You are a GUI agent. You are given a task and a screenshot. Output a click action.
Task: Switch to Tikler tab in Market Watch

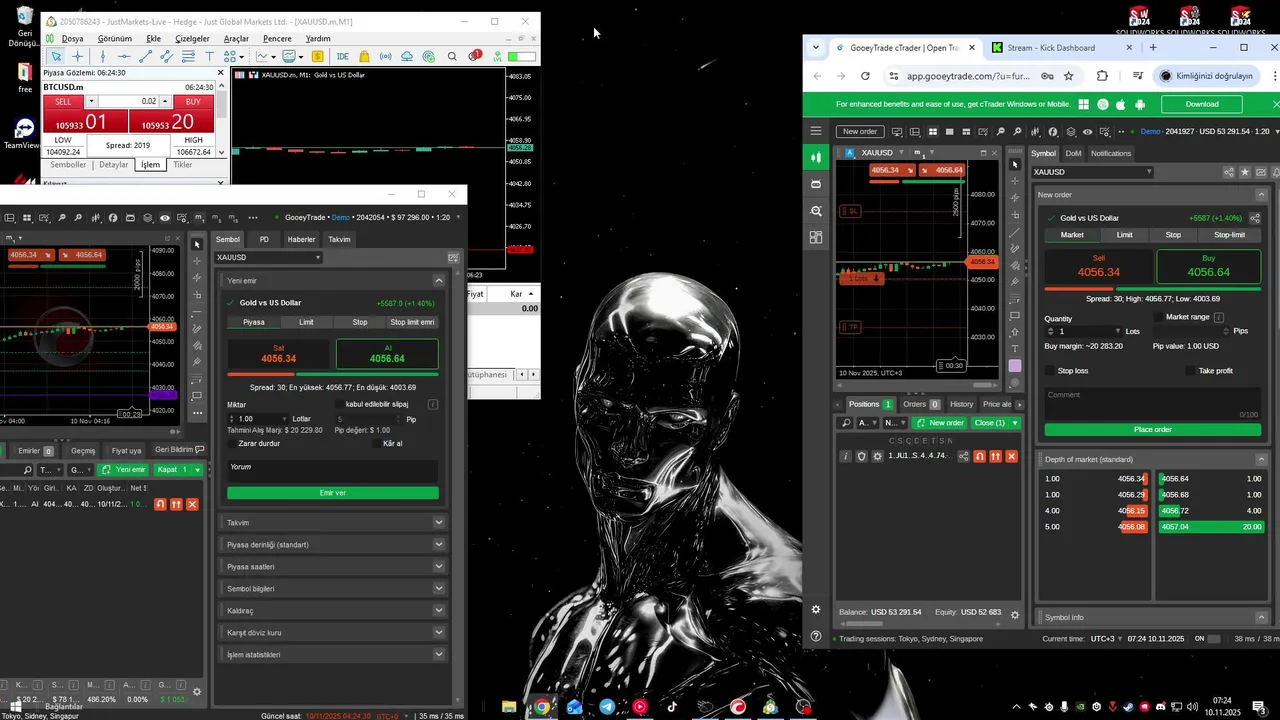tap(183, 165)
